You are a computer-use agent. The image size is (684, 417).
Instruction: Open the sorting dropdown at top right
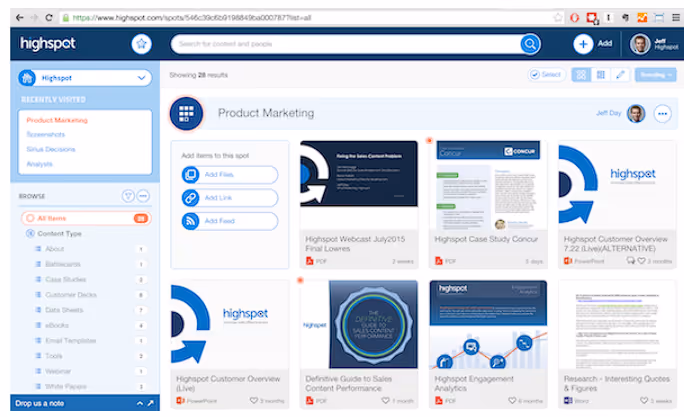coord(656,75)
